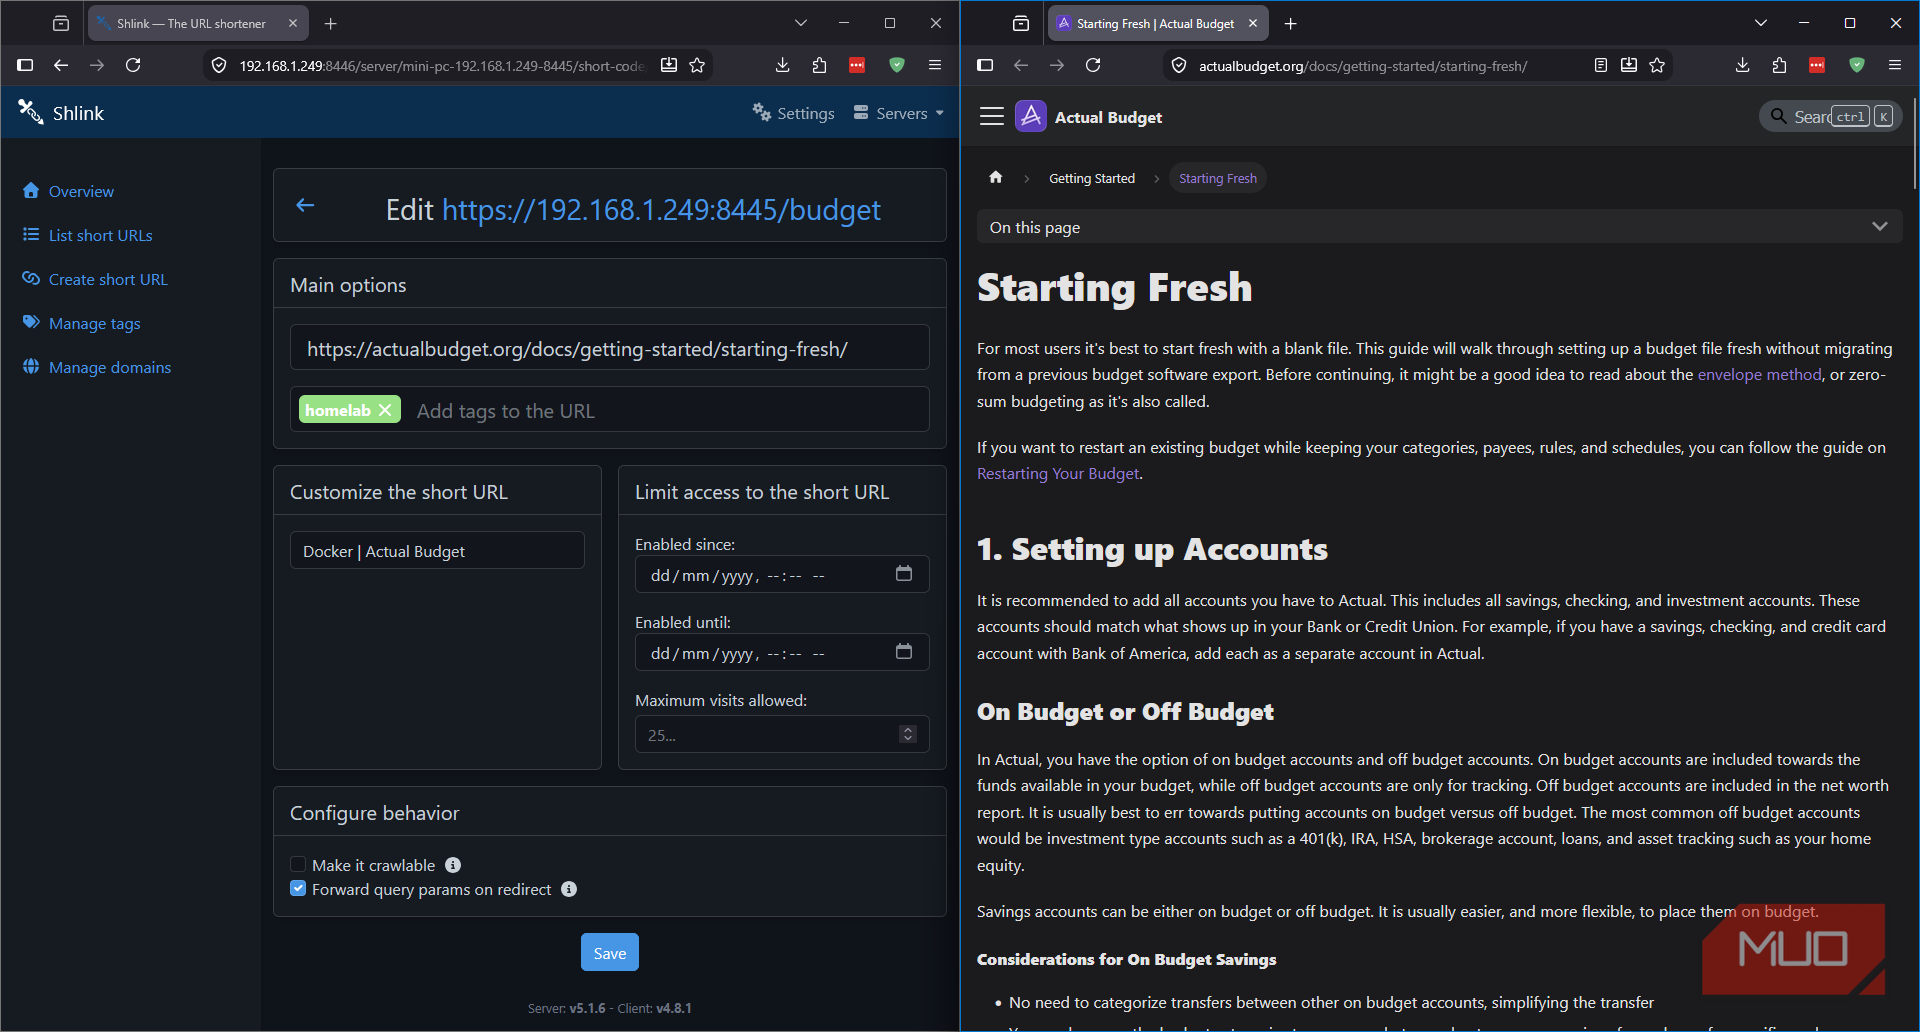Viewport: 1920px width, 1032px height.
Task: Expand the On this page section
Action: click(1439, 227)
